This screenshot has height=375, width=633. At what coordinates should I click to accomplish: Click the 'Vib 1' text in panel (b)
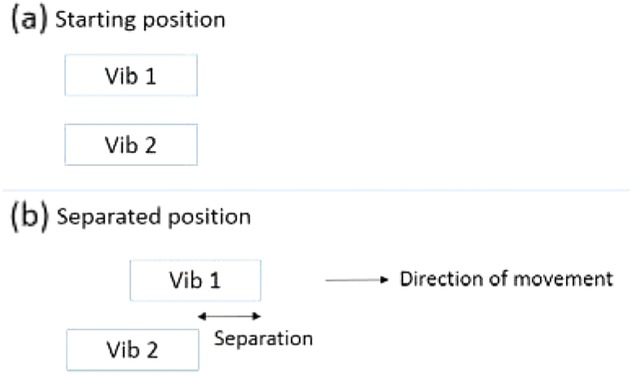(x=195, y=280)
